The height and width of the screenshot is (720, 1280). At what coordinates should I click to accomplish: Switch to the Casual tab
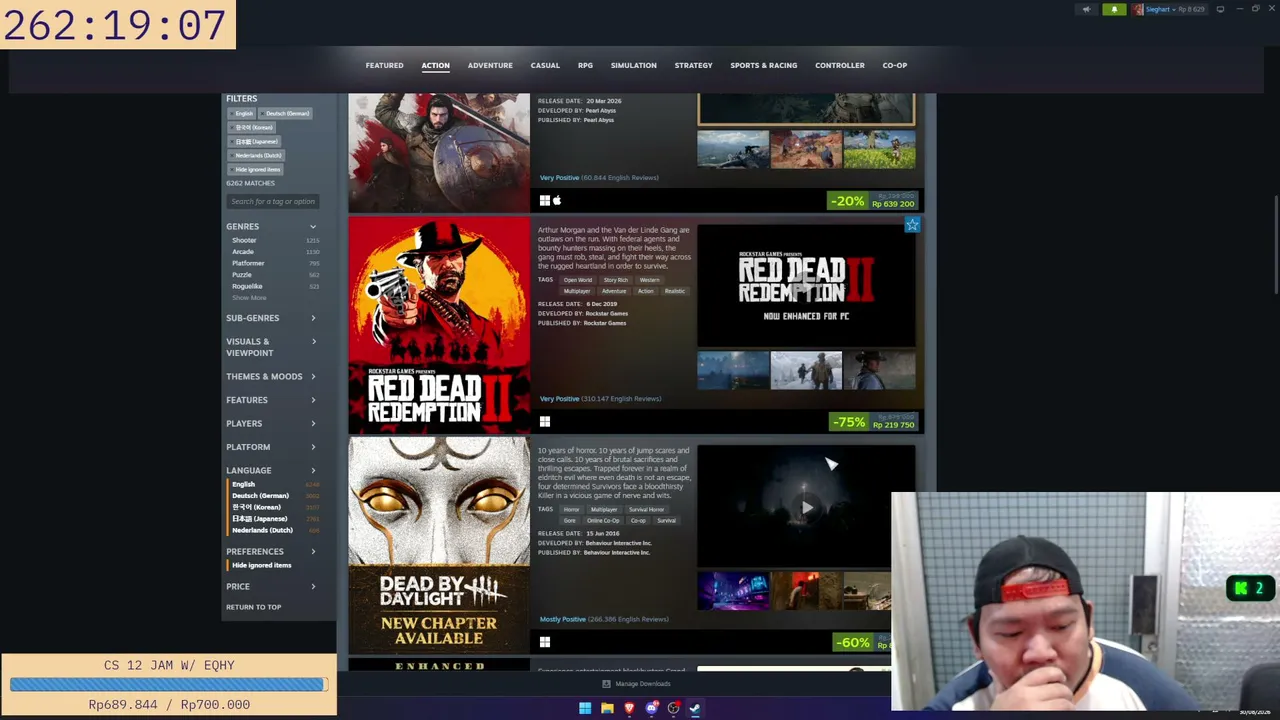(x=545, y=66)
